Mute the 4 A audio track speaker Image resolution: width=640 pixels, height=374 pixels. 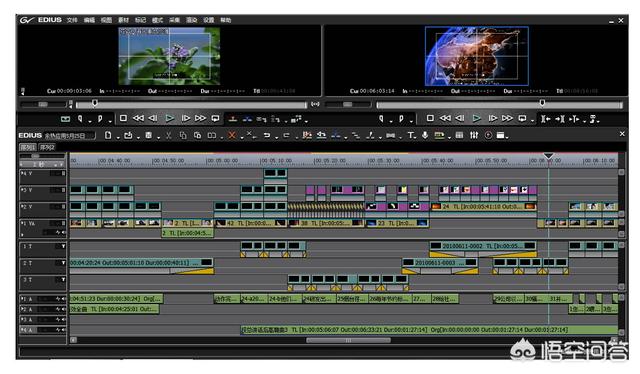pos(63,329)
